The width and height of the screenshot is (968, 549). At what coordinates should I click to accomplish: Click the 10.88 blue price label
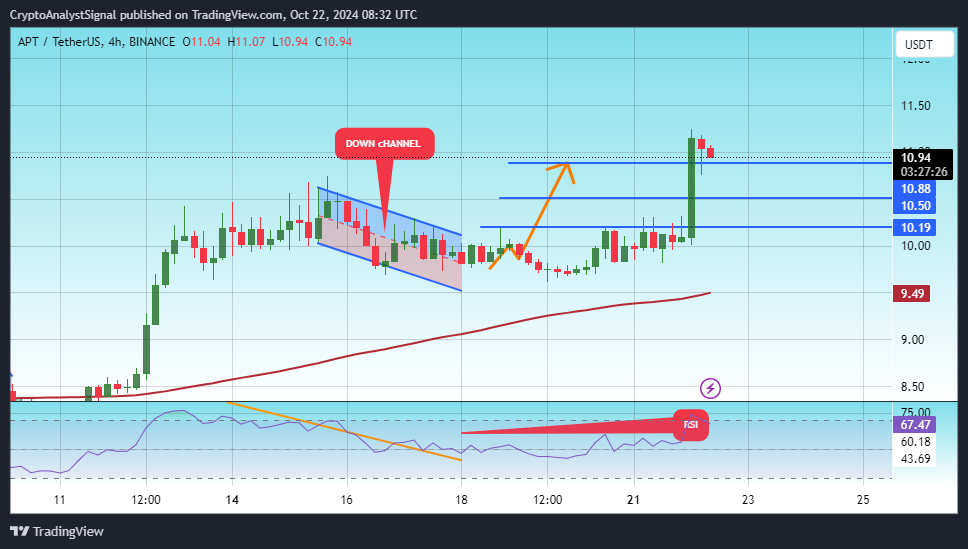point(916,189)
